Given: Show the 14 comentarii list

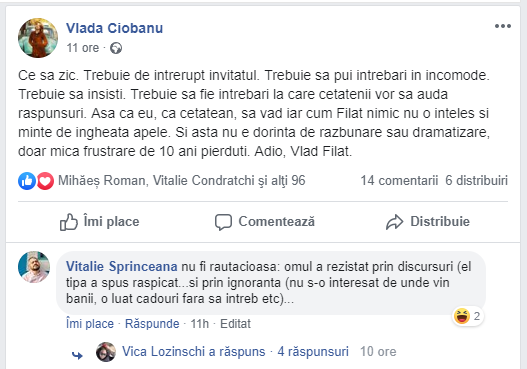Looking at the screenshot, I should tap(399, 180).
